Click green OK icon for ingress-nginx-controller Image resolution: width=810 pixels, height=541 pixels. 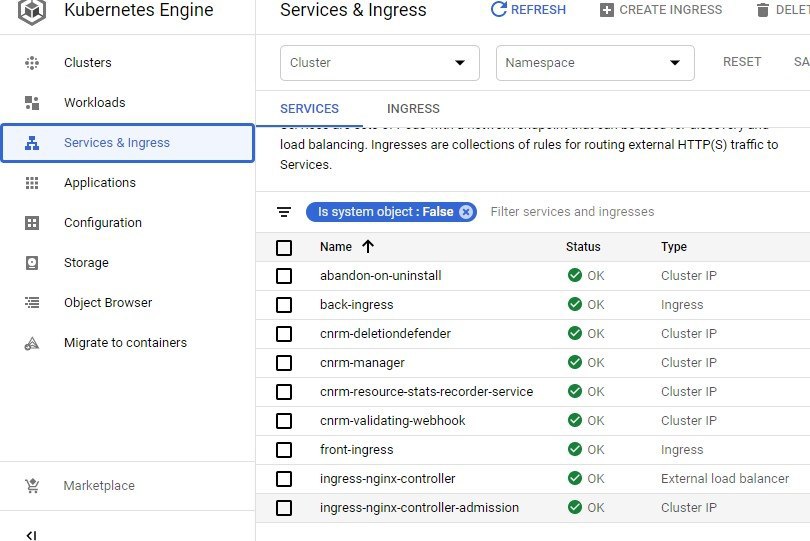click(x=574, y=478)
